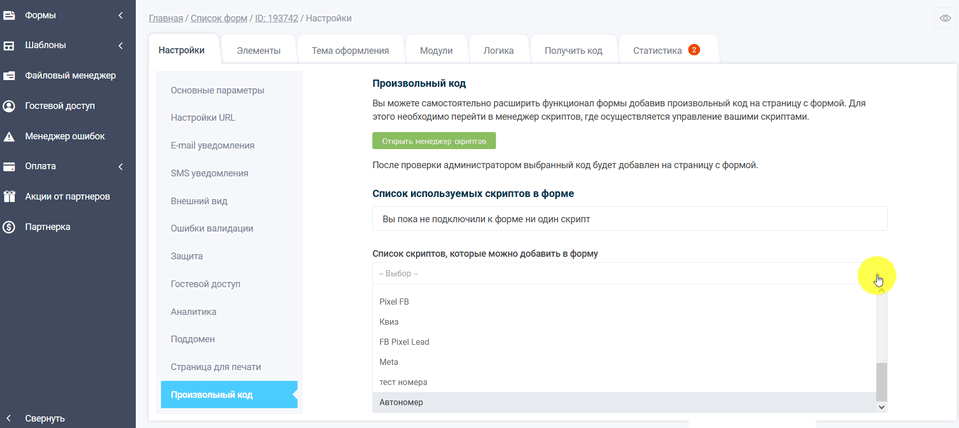Open Защита settings section
959x428 pixels.
[187, 256]
